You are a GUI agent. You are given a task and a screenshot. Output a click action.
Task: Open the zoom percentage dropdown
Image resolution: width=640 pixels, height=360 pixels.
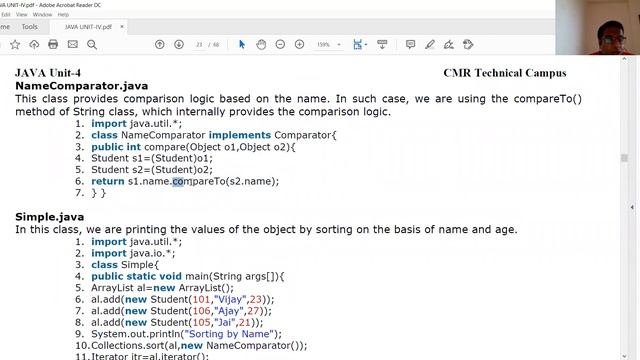pyautogui.click(x=339, y=44)
